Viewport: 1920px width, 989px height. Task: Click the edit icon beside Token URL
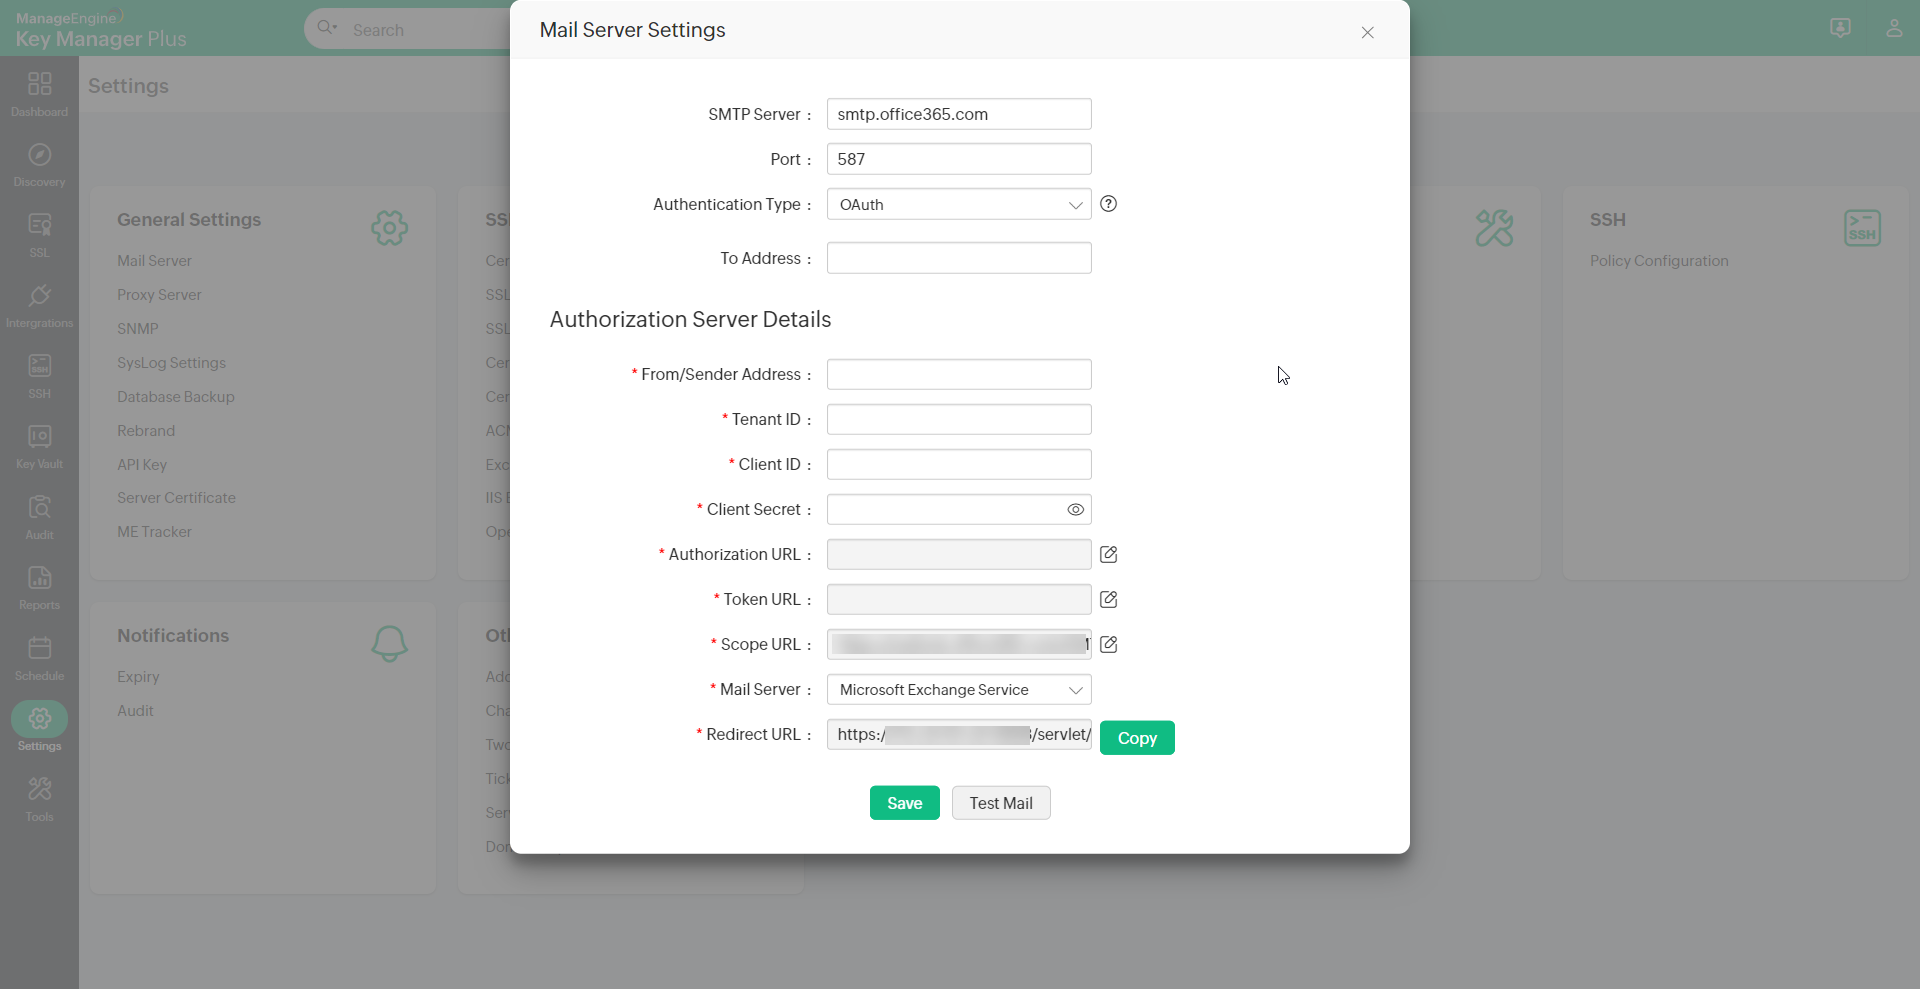tap(1108, 599)
